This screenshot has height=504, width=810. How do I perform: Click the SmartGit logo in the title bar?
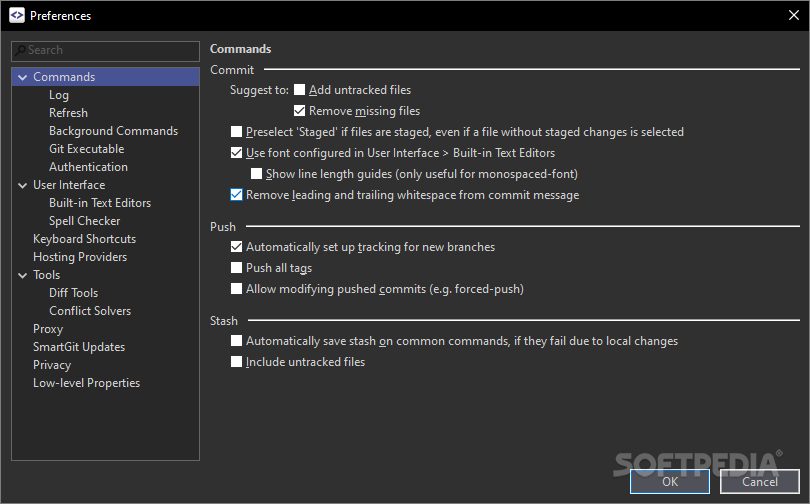pos(17,15)
